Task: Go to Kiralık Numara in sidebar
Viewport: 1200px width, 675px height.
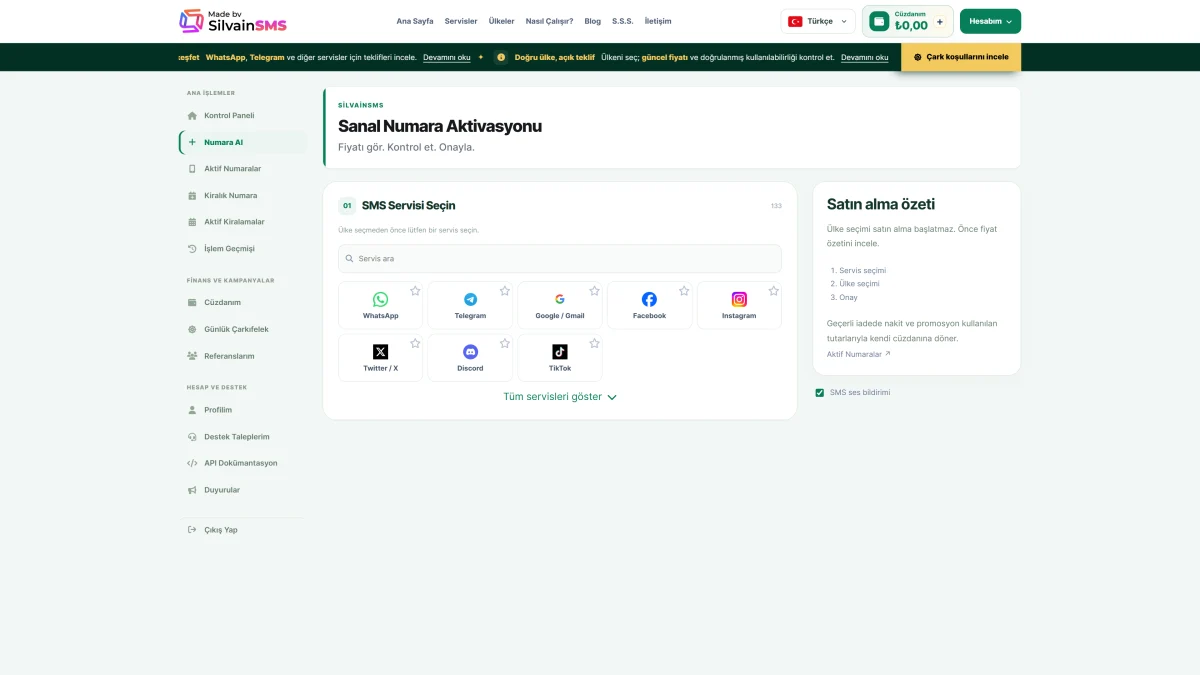Action: (x=242, y=195)
